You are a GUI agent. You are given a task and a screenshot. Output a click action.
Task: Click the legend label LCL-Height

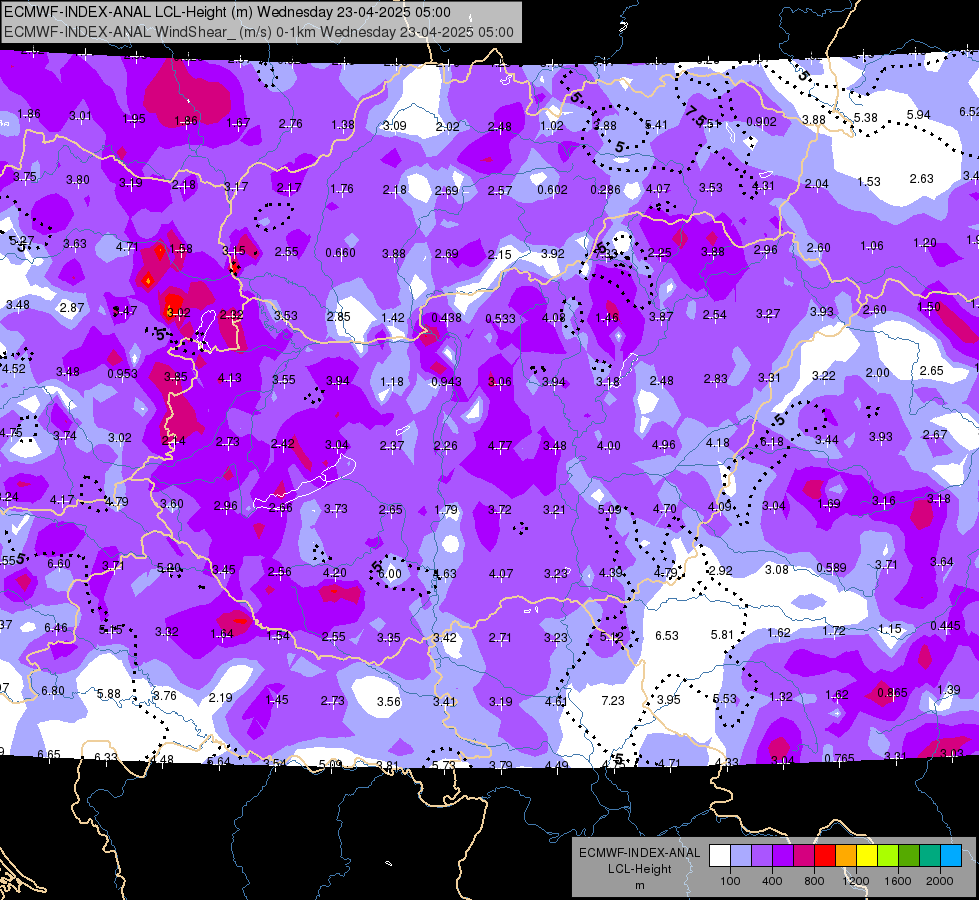click(x=639, y=869)
